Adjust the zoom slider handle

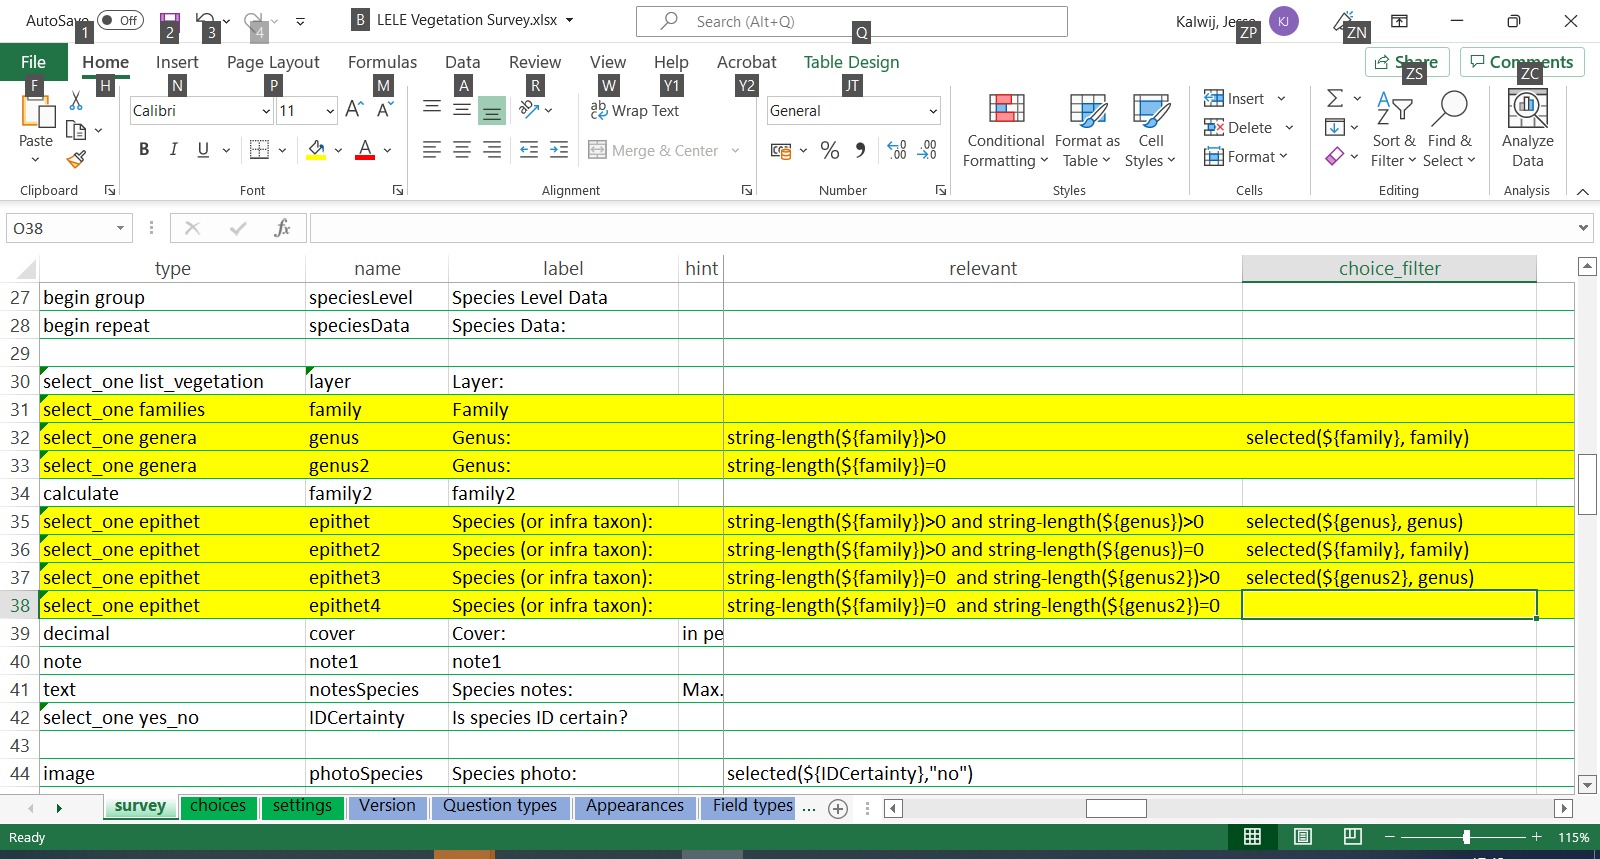coord(1466,837)
